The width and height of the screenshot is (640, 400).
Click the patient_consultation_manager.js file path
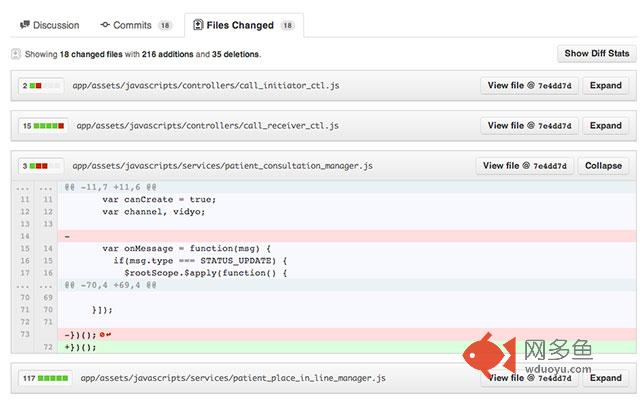222,166
